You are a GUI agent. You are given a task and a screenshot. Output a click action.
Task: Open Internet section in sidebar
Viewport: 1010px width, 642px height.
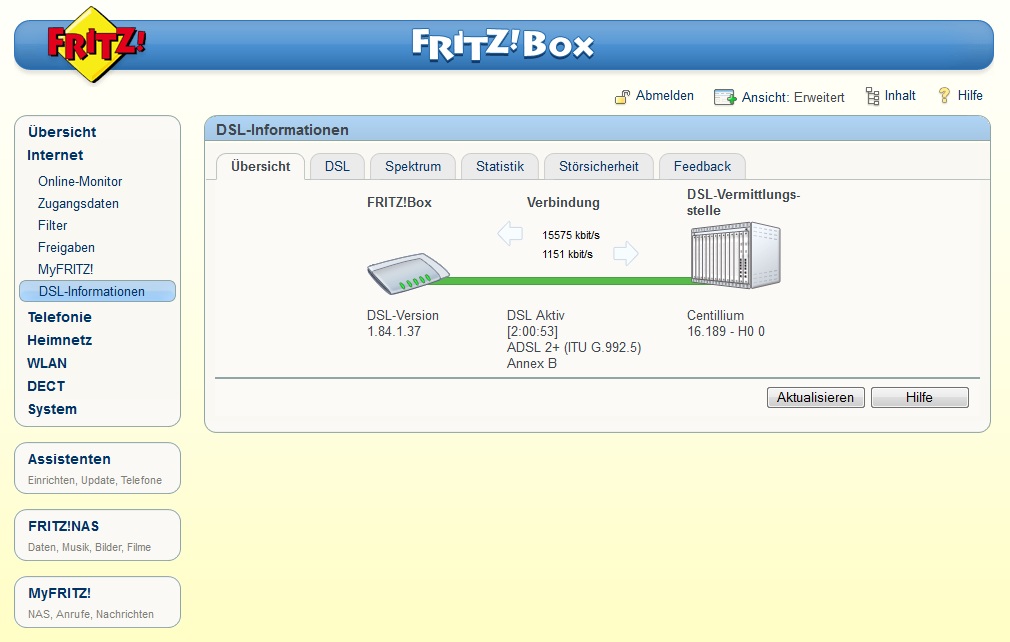pyautogui.click(x=55, y=155)
